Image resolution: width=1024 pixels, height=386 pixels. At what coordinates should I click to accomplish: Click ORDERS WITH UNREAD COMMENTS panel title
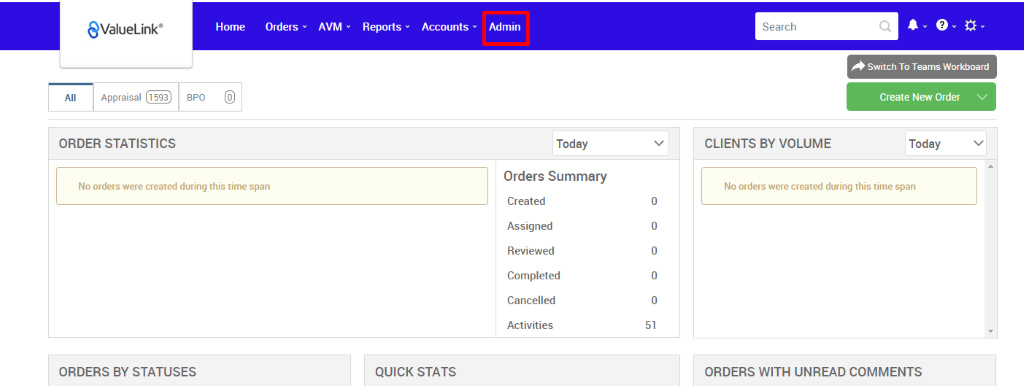coord(813,372)
